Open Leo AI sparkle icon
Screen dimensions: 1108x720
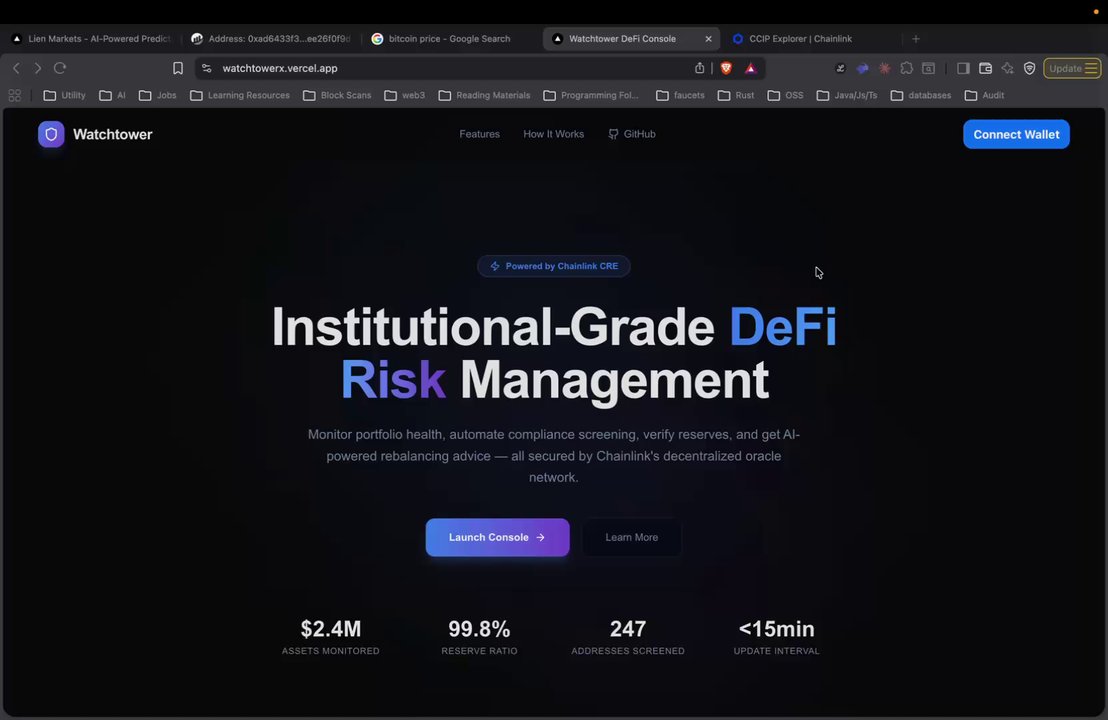point(1008,68)
